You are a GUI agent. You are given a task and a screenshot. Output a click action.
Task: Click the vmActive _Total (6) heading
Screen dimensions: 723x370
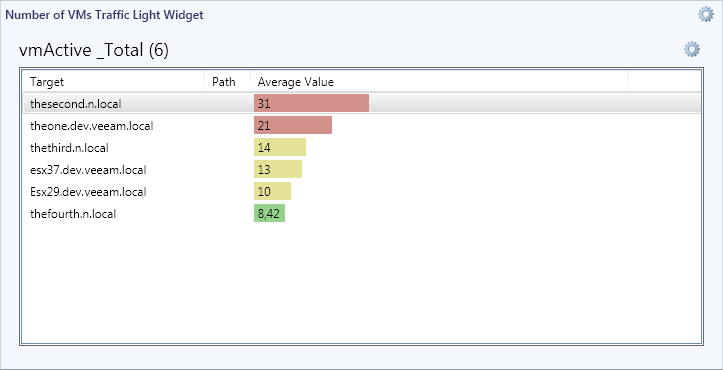point(94,50)
